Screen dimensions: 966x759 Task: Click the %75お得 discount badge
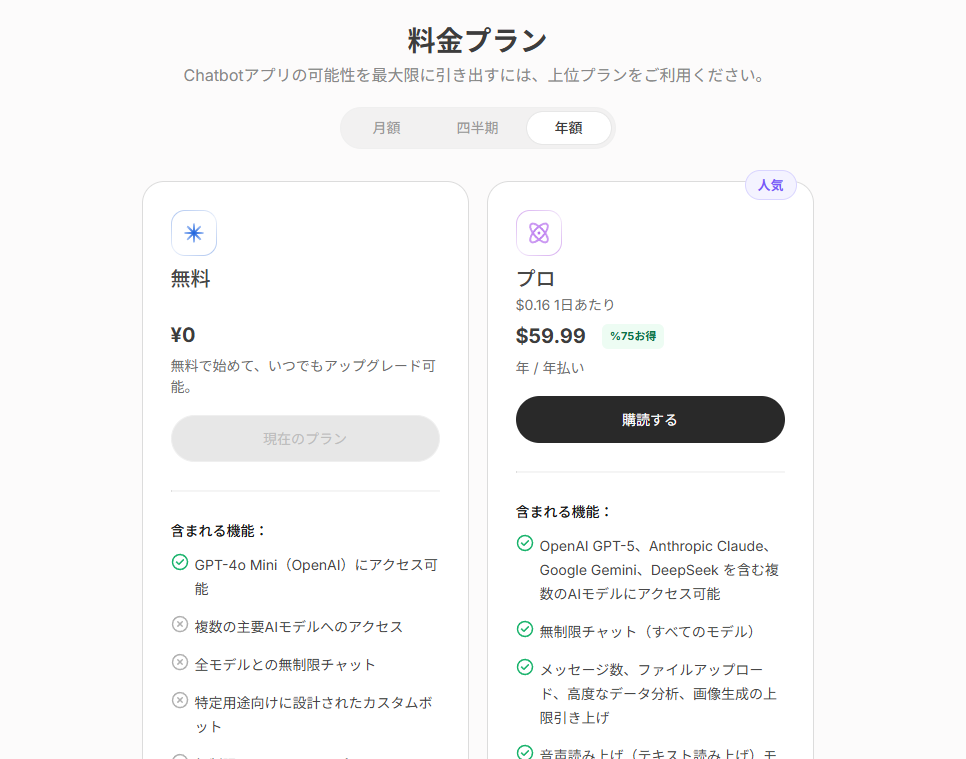coord(633,336)
